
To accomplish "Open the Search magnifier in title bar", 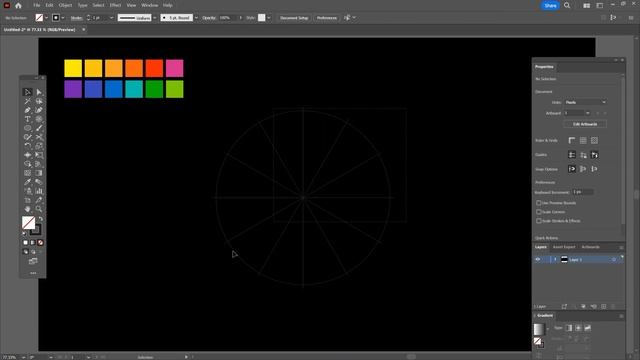I will [x=567, y=5].
